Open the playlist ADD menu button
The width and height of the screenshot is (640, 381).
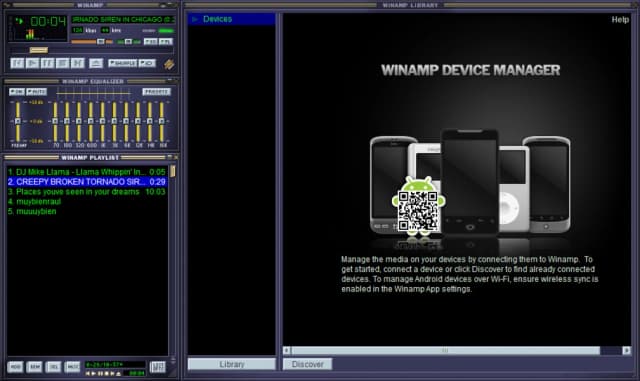pos(15,367)
